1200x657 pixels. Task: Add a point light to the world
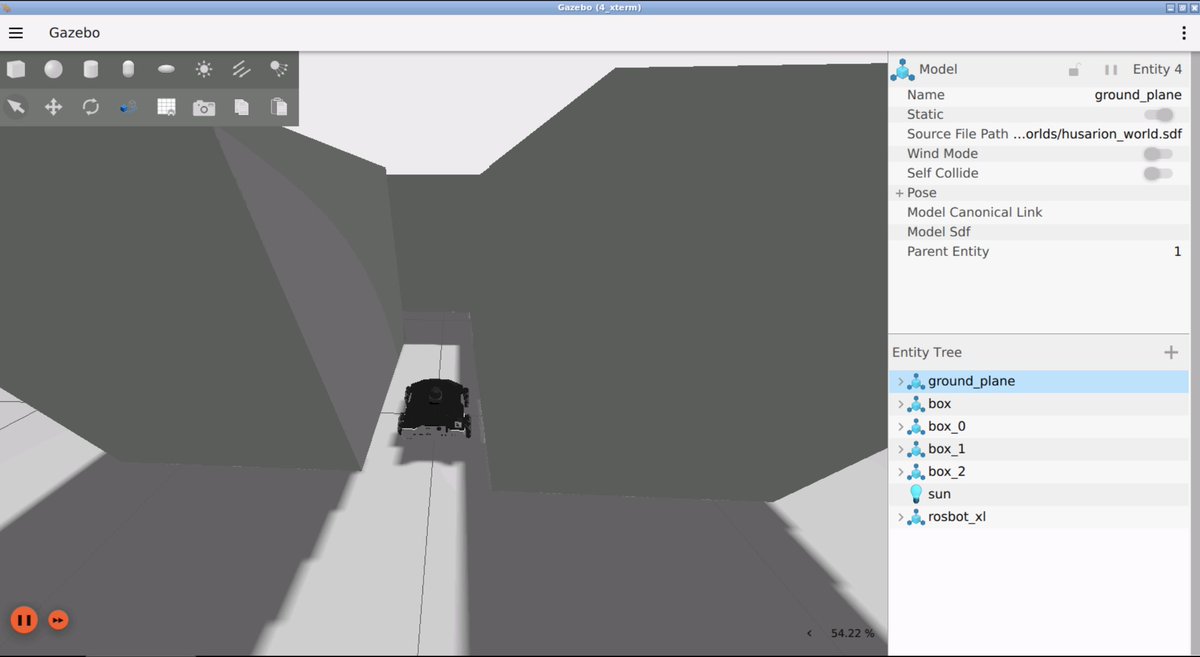pyautogui.click(x=203, y=68)
